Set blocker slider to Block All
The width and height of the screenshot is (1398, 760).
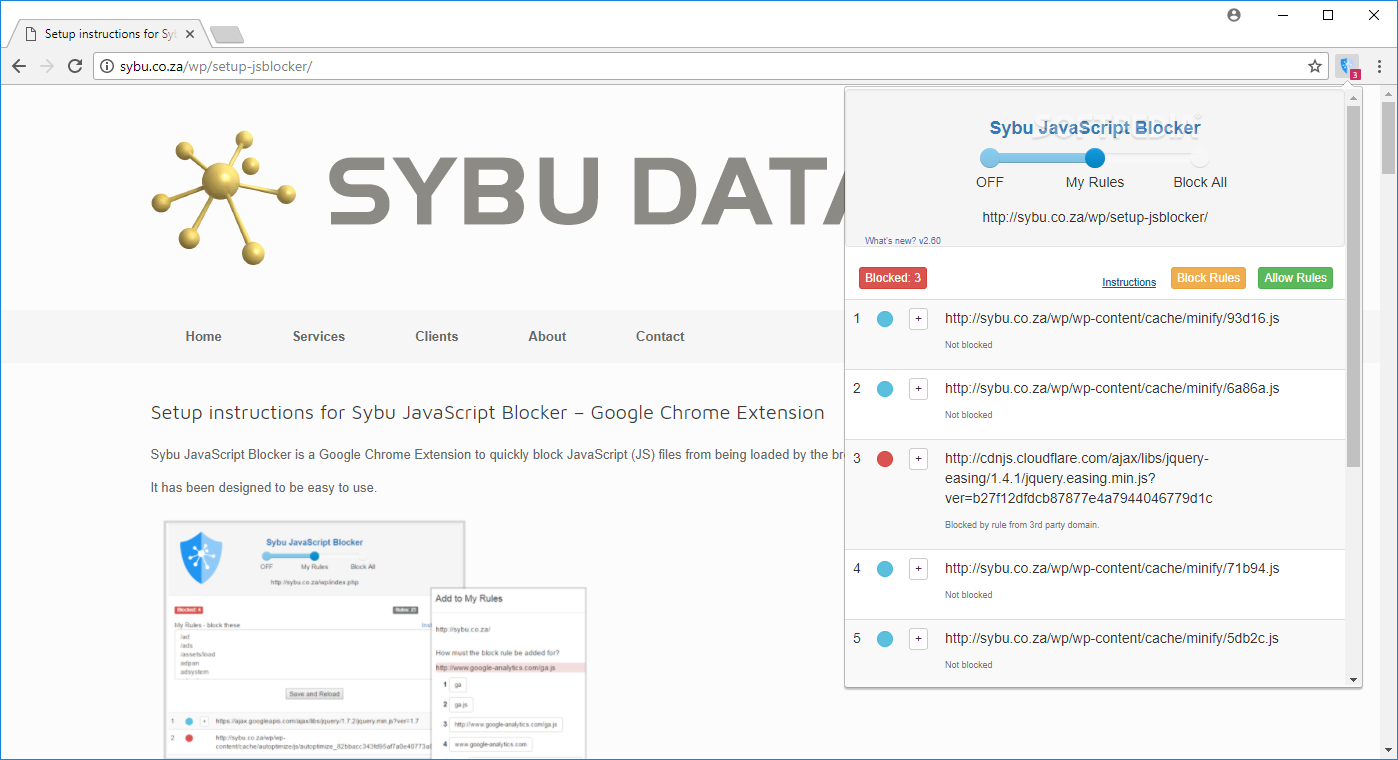[x=1200, y=158]
